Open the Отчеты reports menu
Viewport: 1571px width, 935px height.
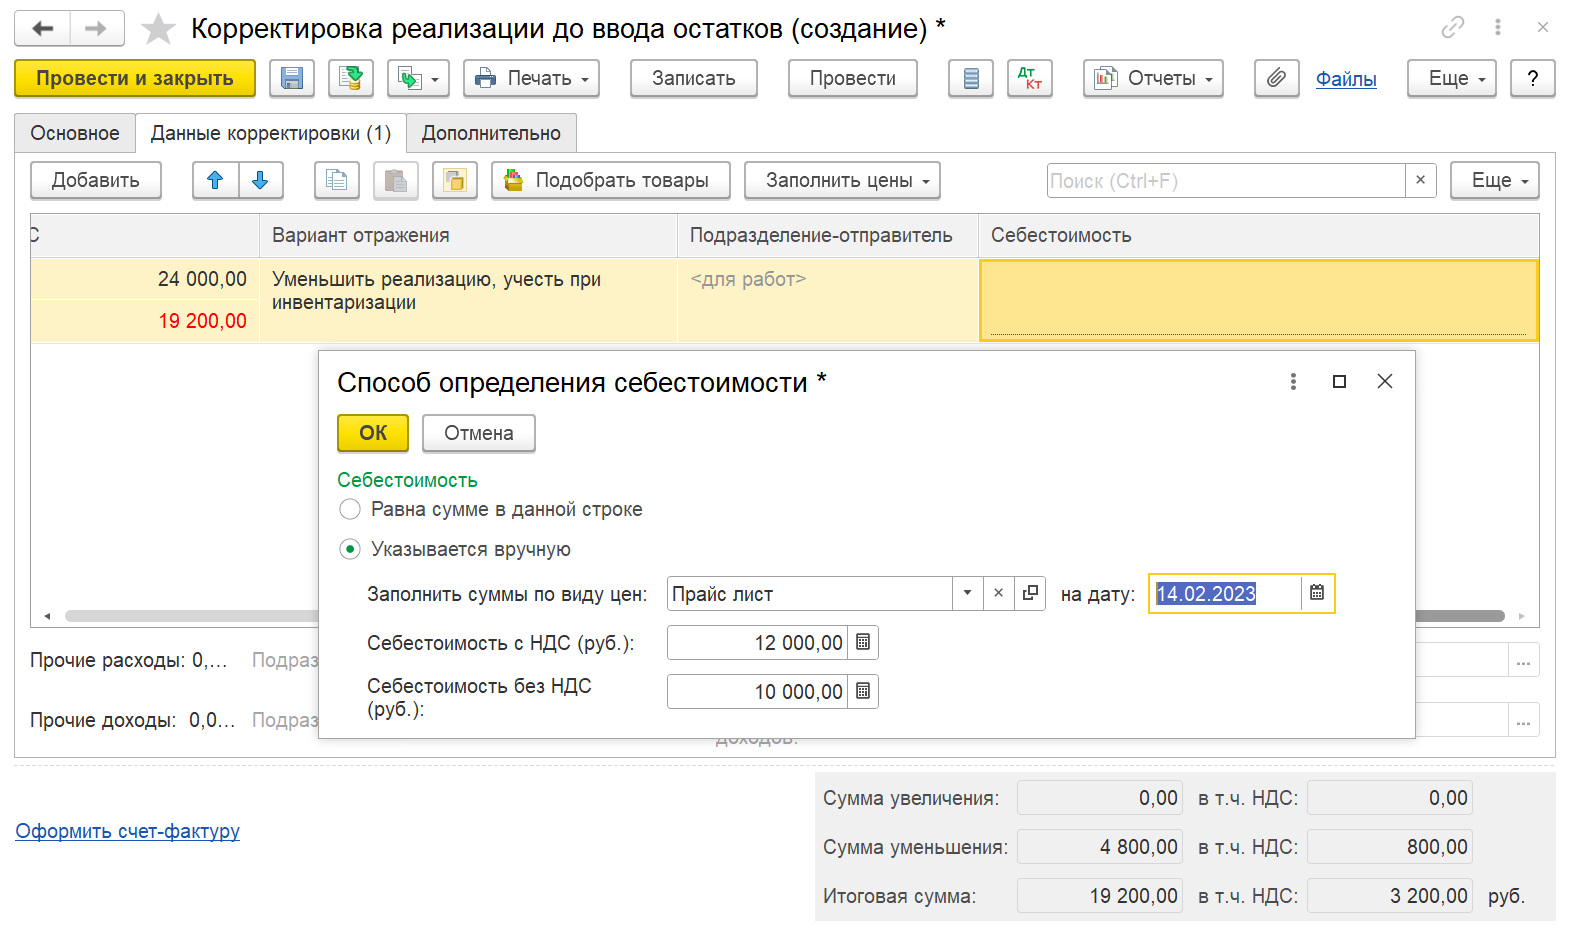(1153, 78)
